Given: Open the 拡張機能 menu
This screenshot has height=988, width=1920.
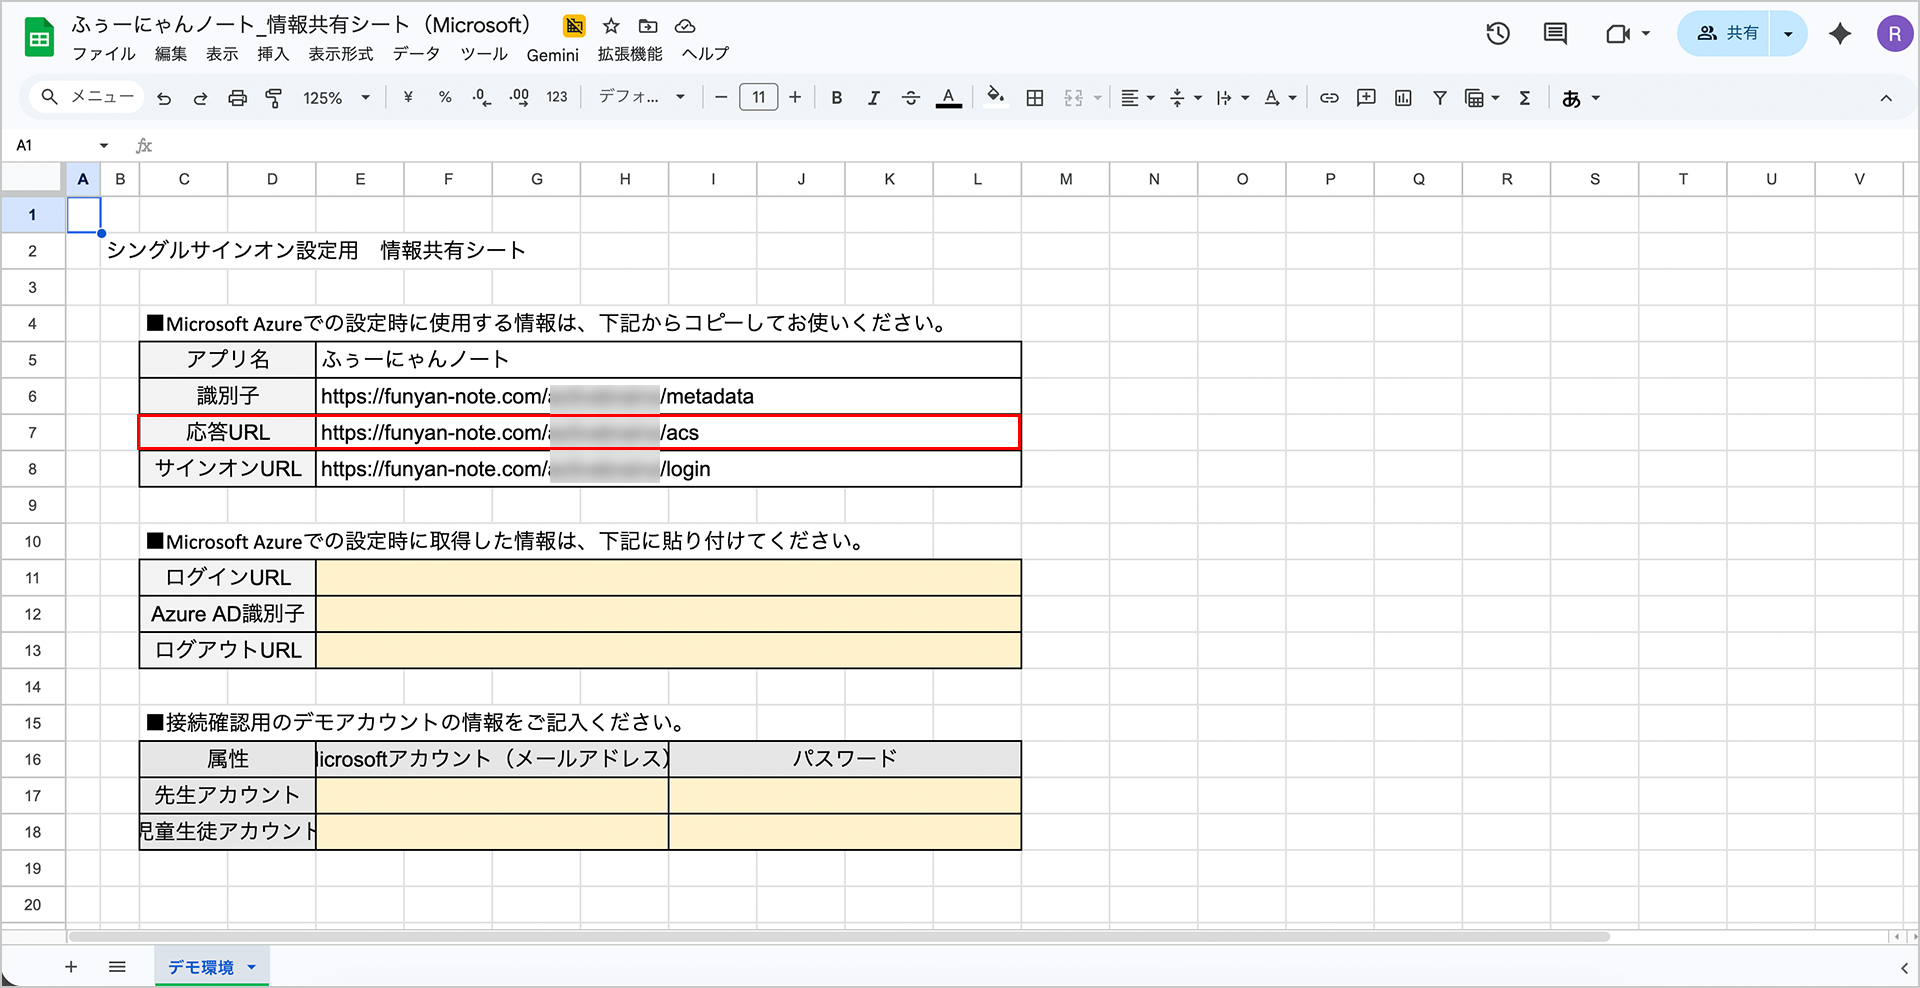Looking at the screenshot, I should pyautogui.click(x=630, y=54).
